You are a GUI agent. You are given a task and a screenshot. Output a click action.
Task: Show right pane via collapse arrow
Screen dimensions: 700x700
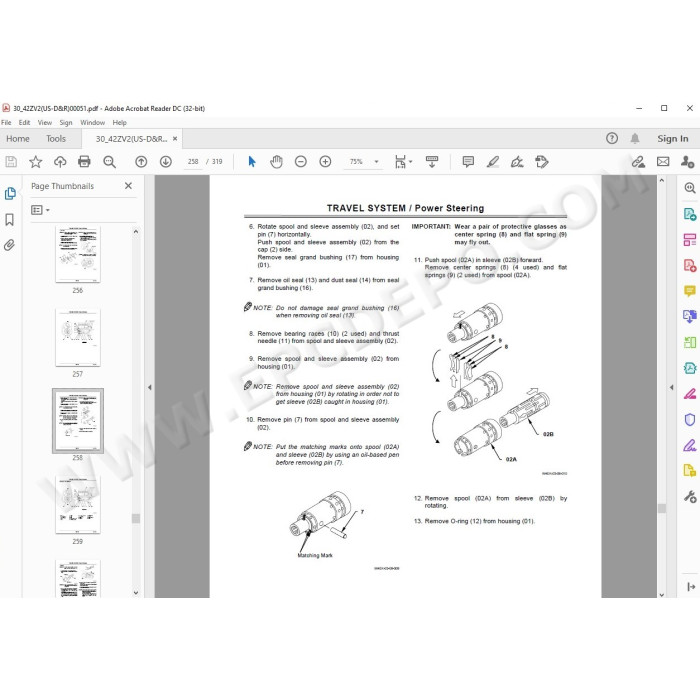tap(671, 388)
